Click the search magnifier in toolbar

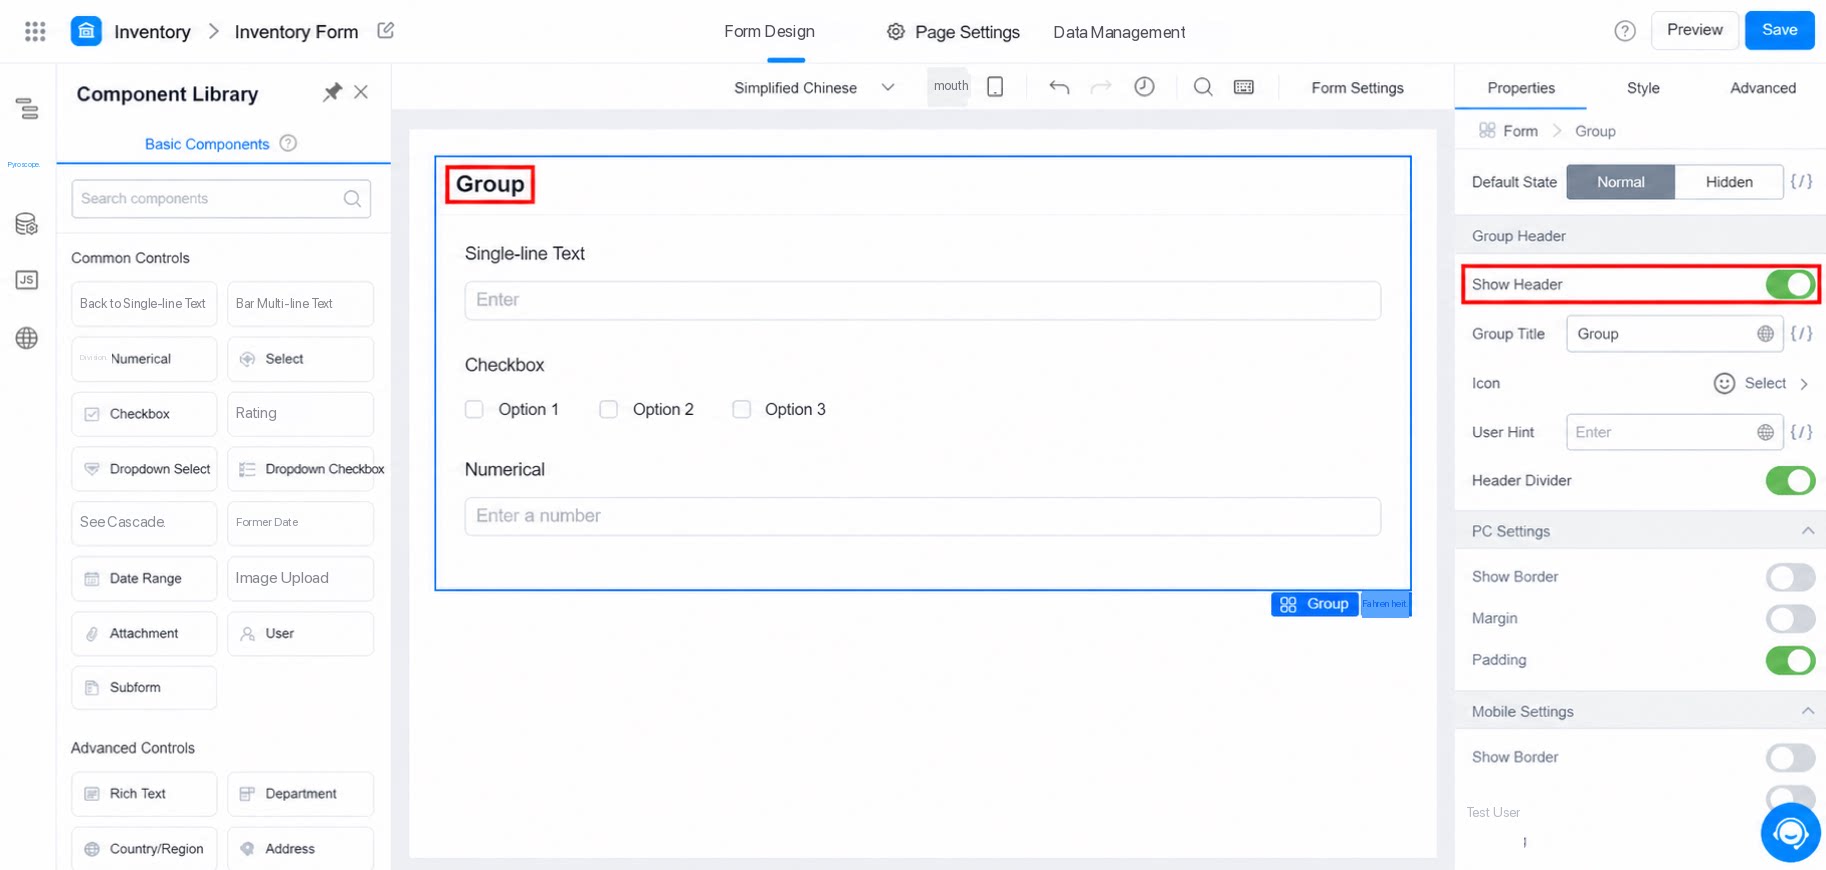click(1203, 87)
